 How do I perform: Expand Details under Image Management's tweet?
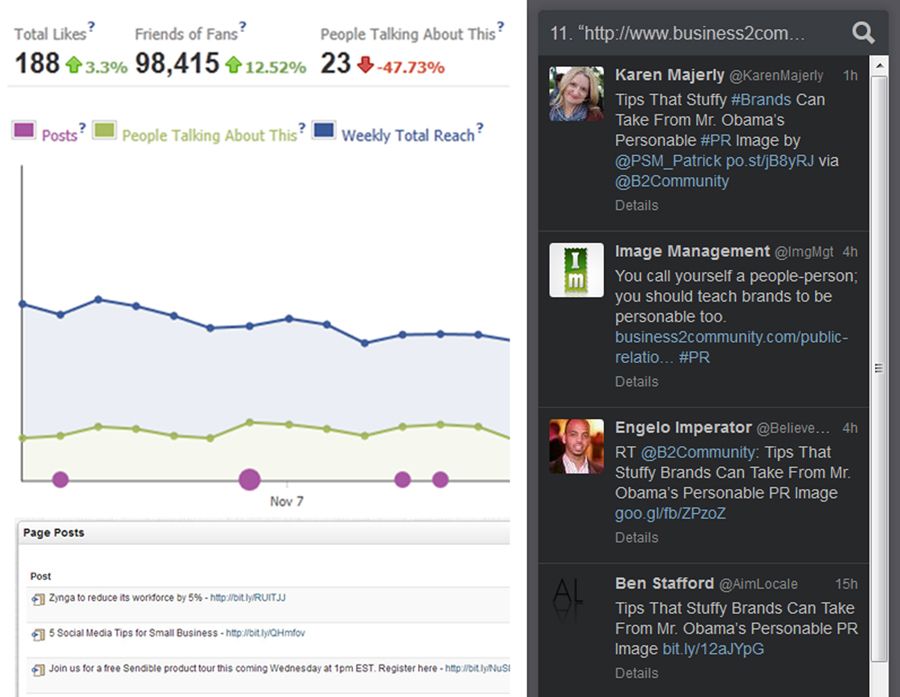click(x=636, y=381)
